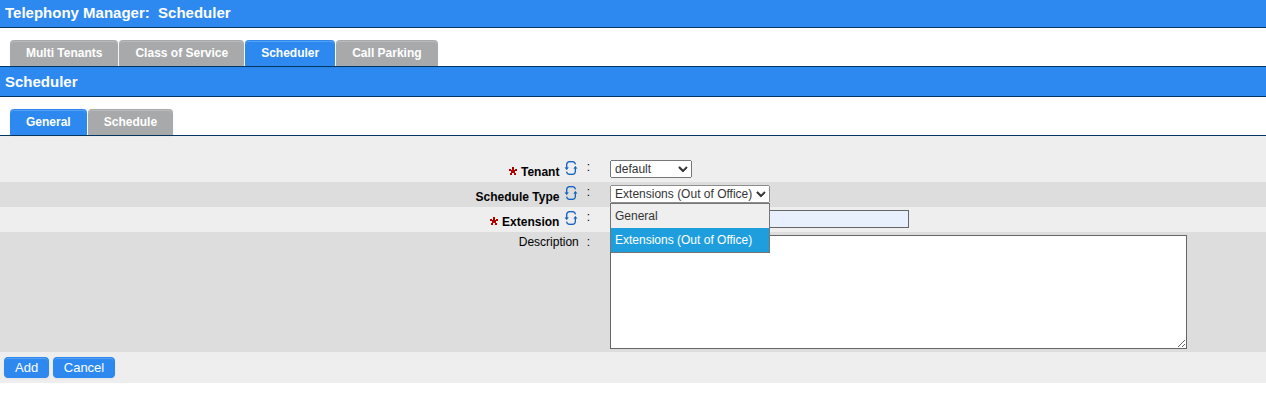Collapse the Schedule Type dropdown

tap(690, 194)
